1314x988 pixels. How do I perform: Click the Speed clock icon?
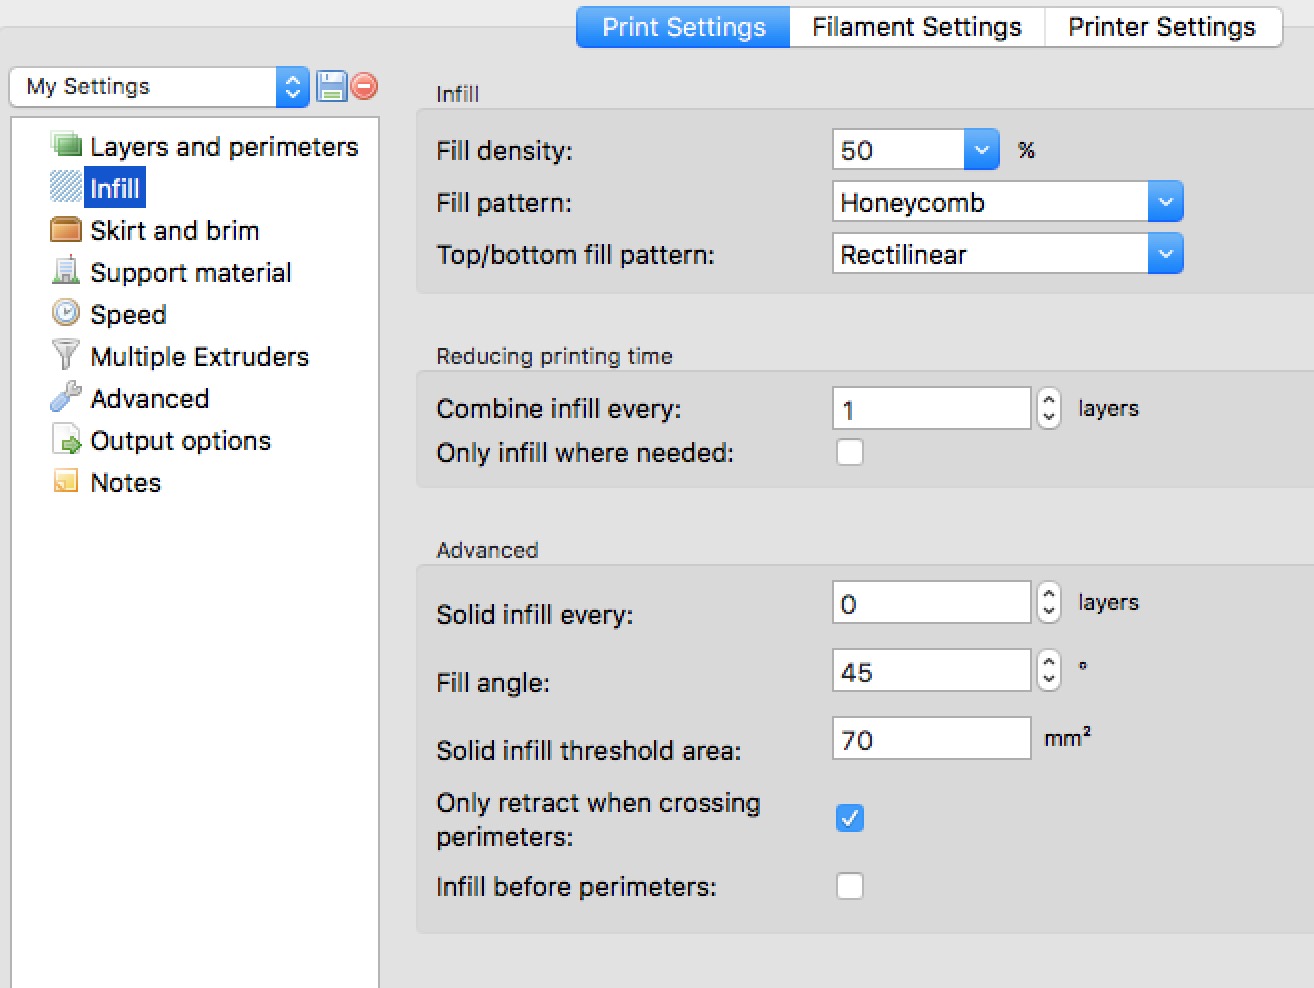[x=66, y=313]
